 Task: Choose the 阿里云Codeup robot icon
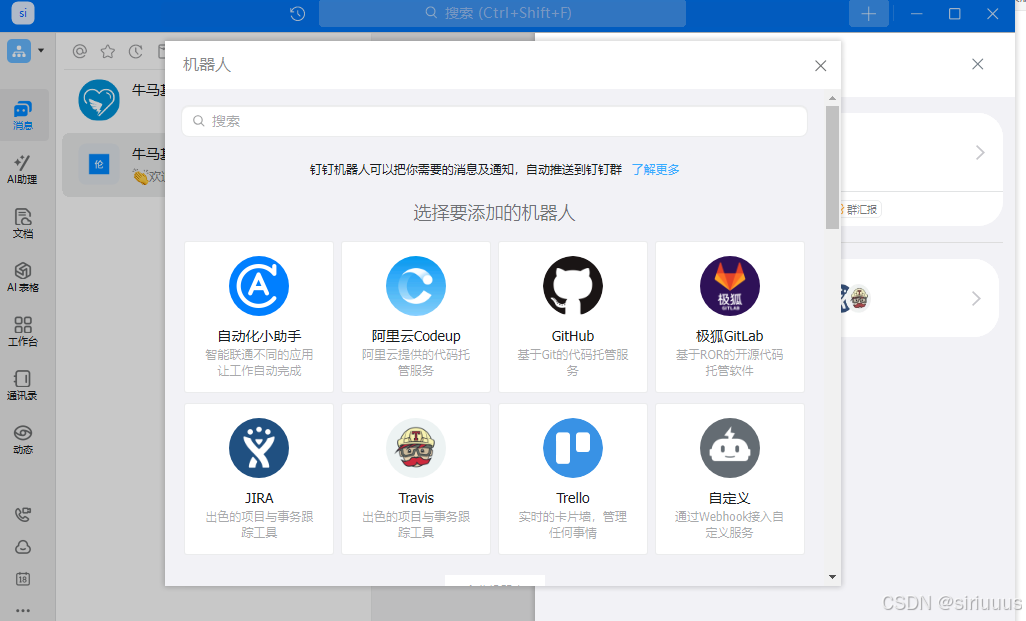click(x=416, y=286)
